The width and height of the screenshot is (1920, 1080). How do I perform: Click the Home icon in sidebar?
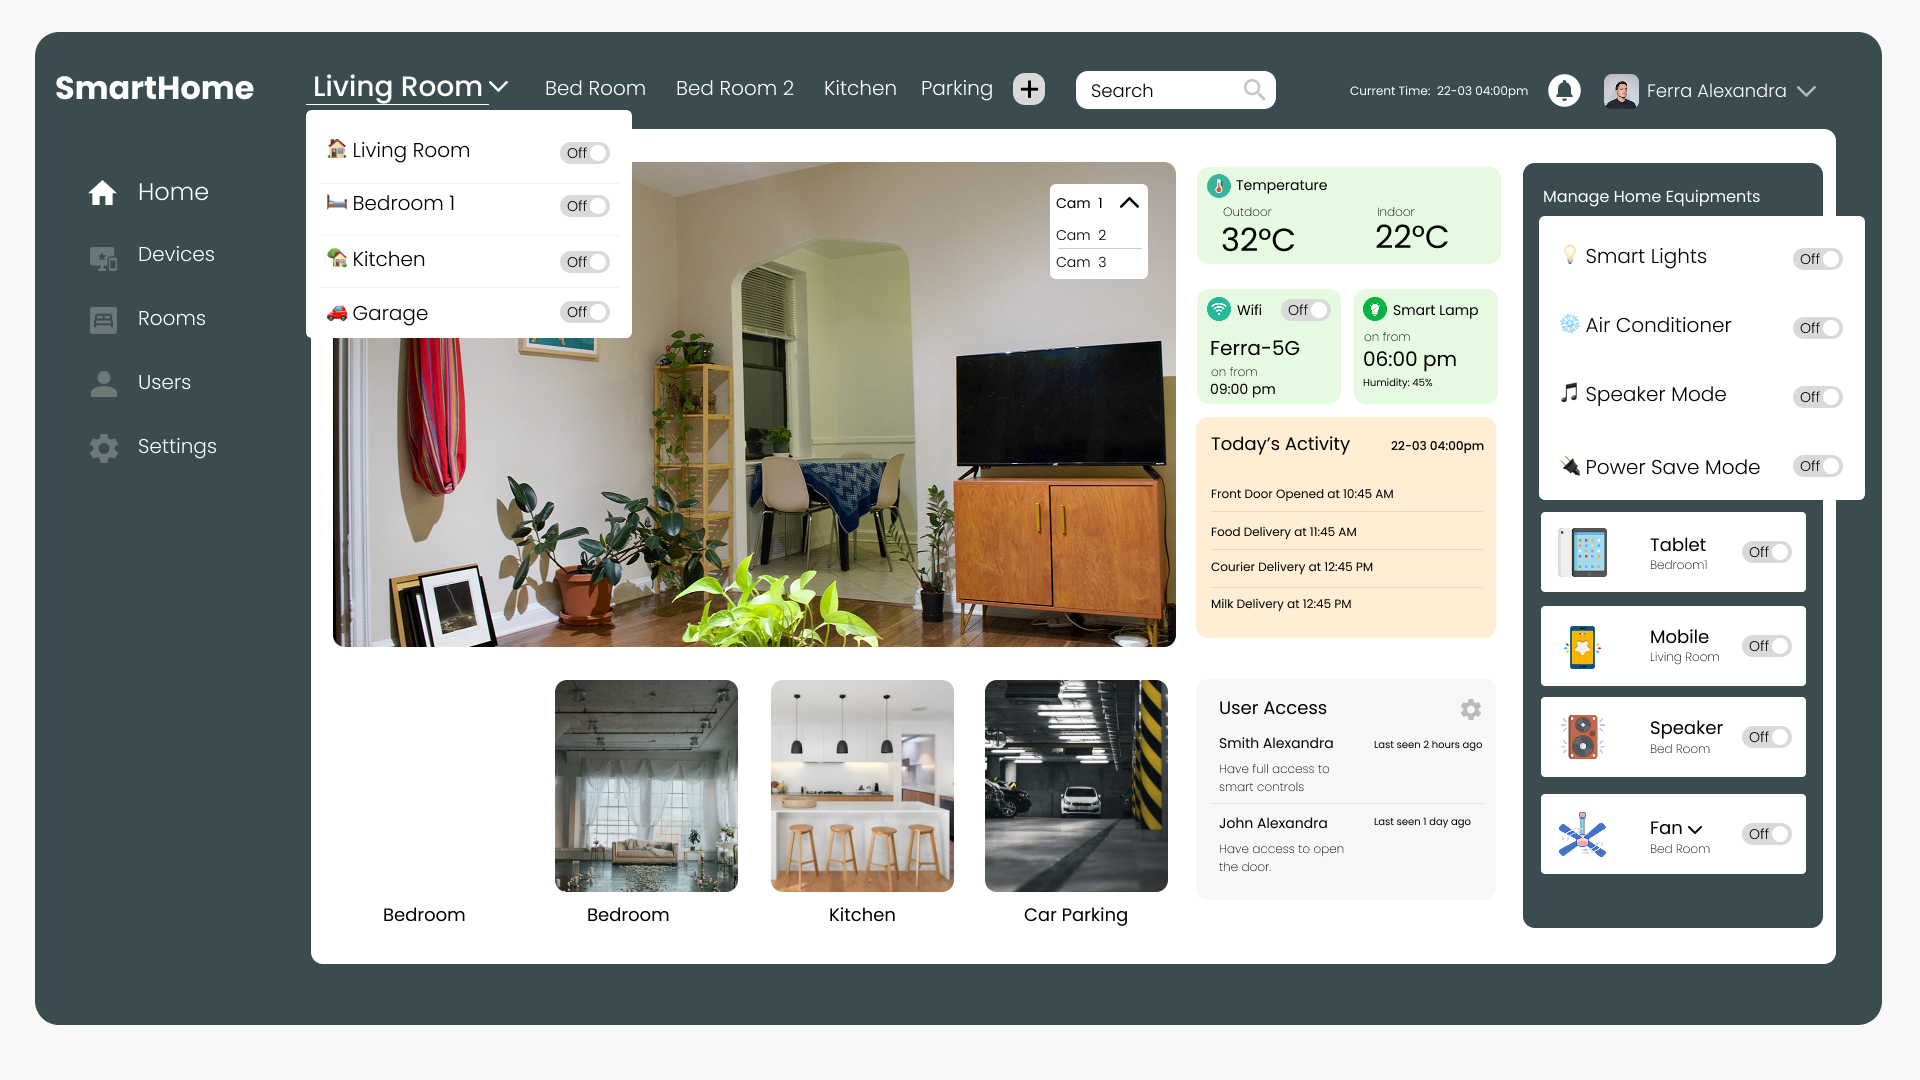click(103, 192)
